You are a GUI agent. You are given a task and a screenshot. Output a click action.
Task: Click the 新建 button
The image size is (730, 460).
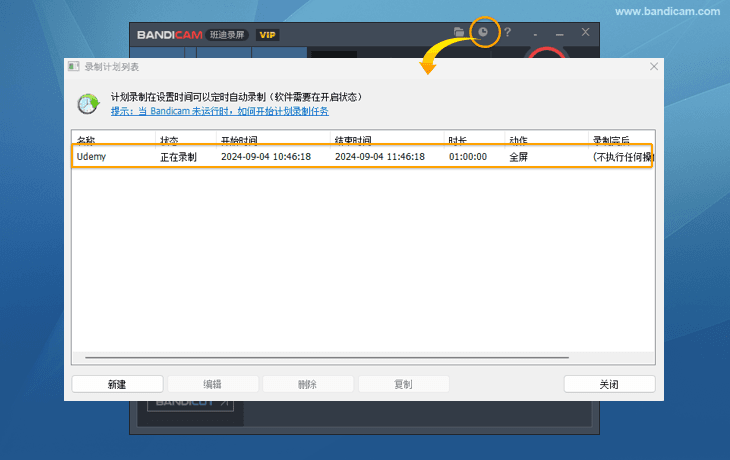point(117,384)
